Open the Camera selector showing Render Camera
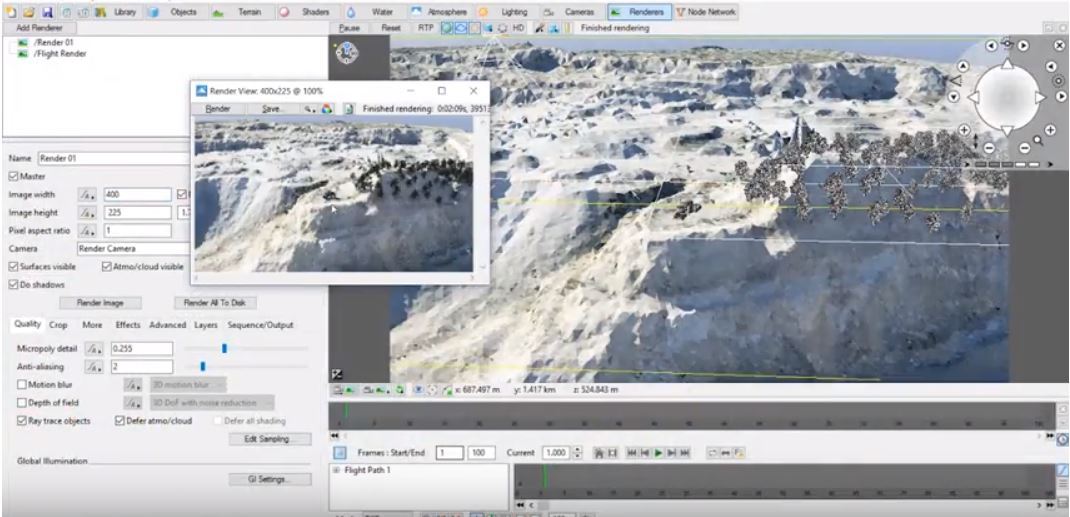Image resolution: width=1070 pixels, height=517 pixels. (133, 249)
